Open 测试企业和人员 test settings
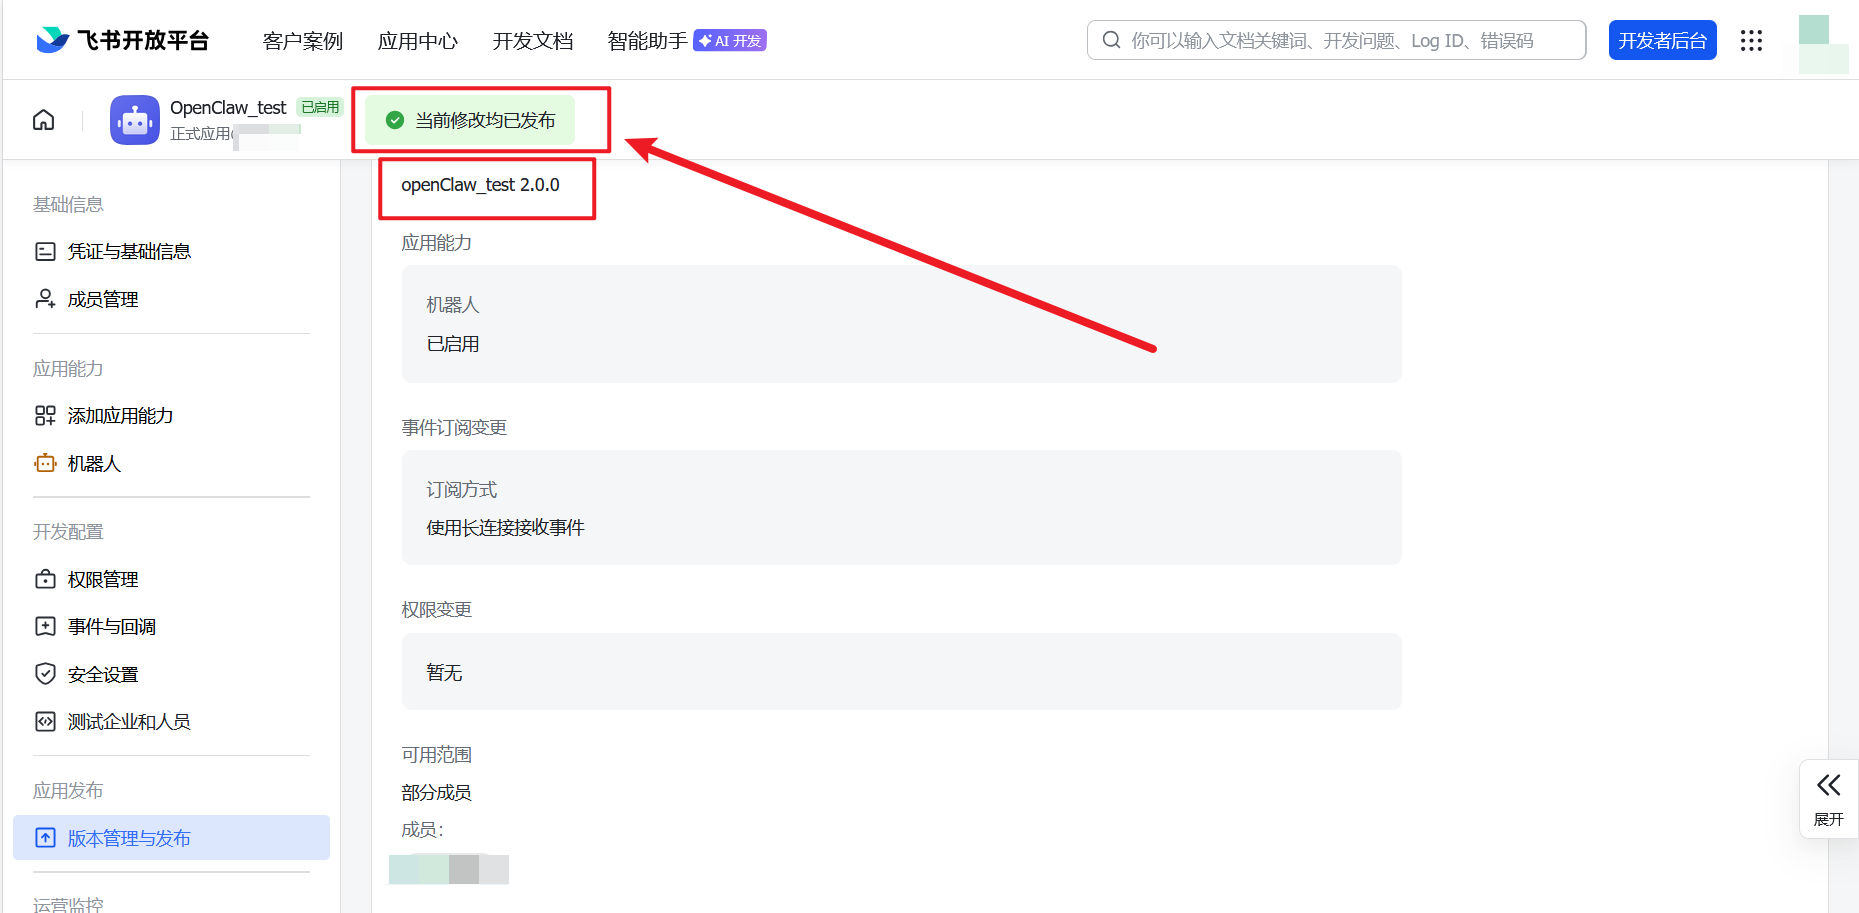Screen dimensions: 1859x913 129,721
